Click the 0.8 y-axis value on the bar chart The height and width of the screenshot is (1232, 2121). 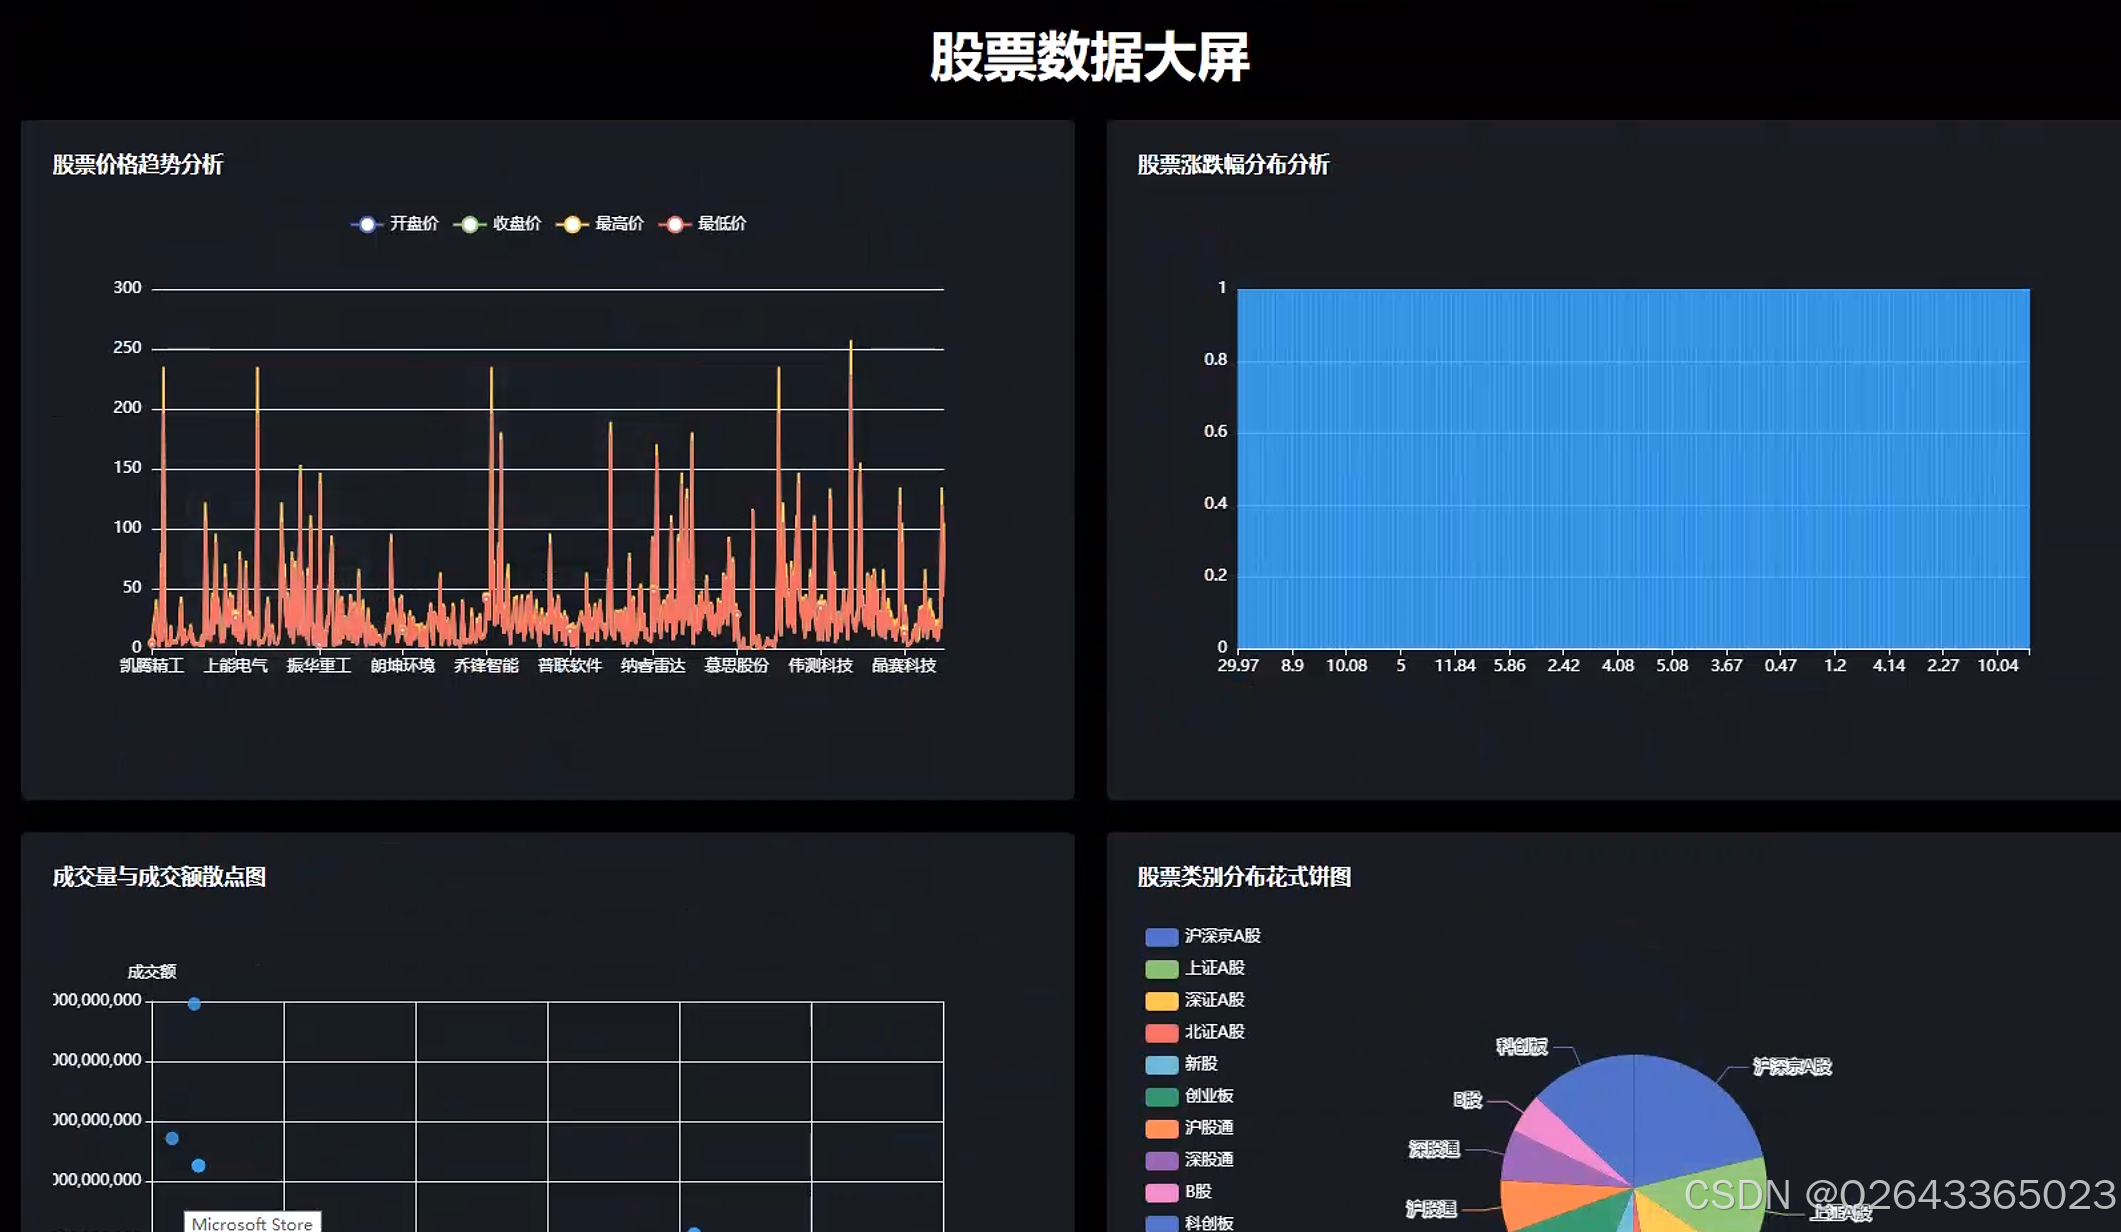pyautogui.click(x=1215, y=360)
